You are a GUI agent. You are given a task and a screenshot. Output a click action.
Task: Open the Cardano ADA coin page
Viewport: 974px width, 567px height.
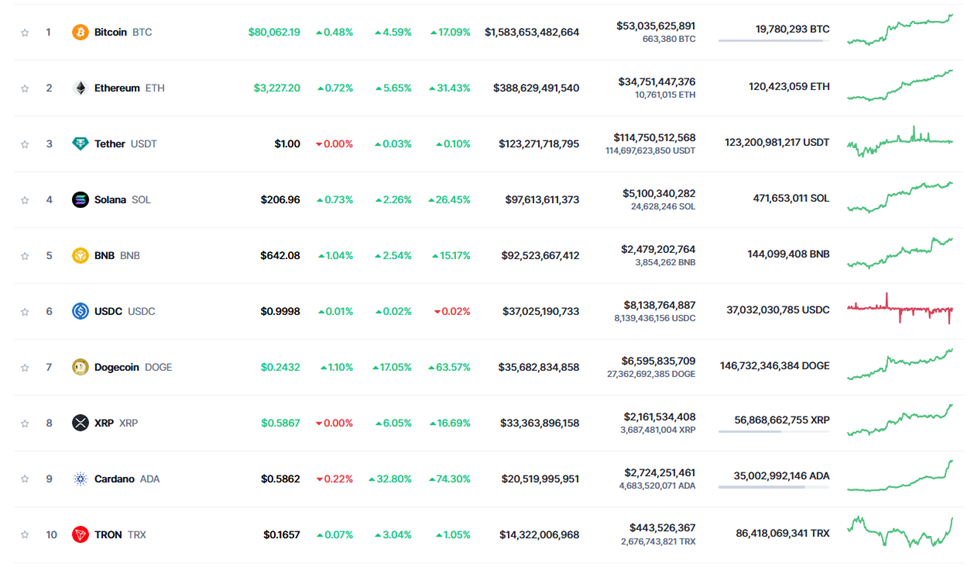tap(127, 479)
